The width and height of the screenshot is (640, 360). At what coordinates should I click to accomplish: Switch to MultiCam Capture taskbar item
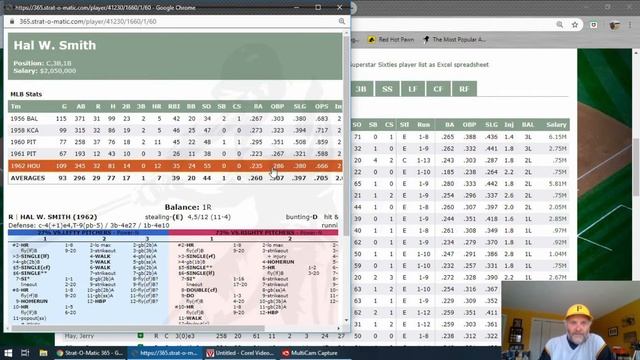[310, 353]
